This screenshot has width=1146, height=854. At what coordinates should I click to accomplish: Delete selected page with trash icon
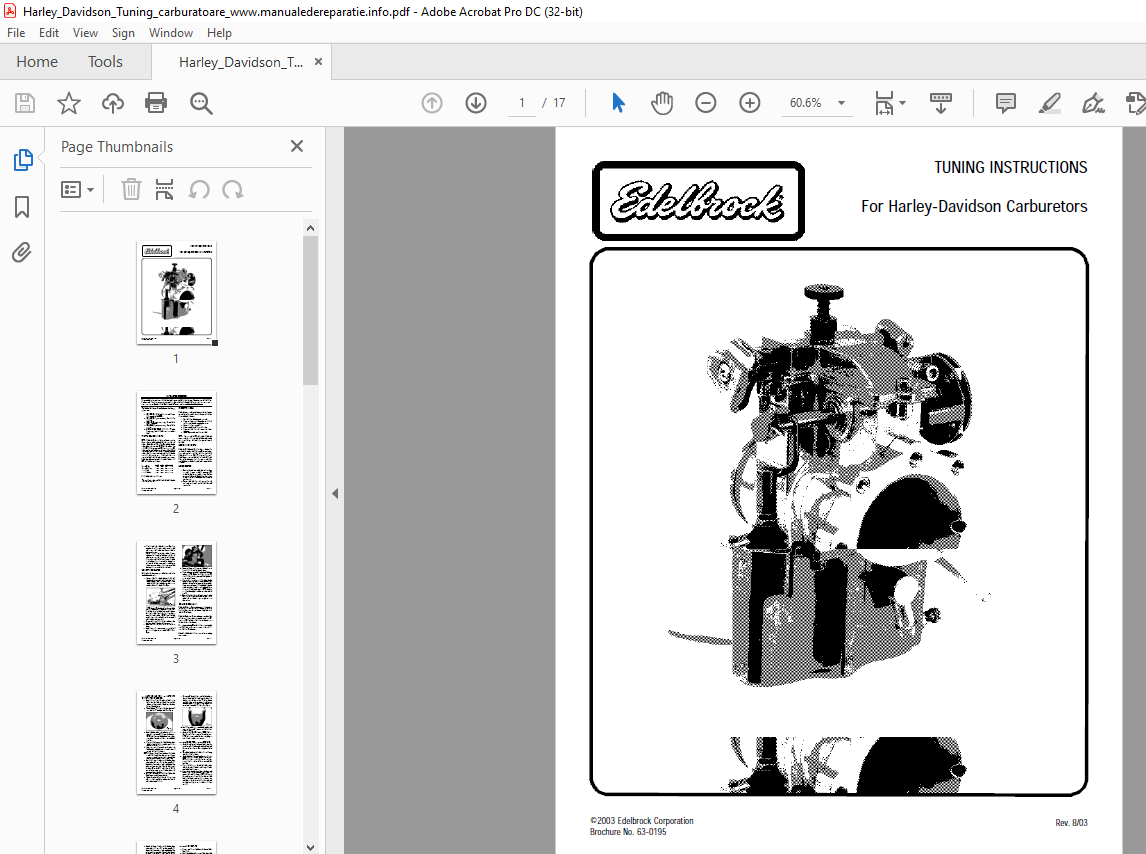(131, 190)
